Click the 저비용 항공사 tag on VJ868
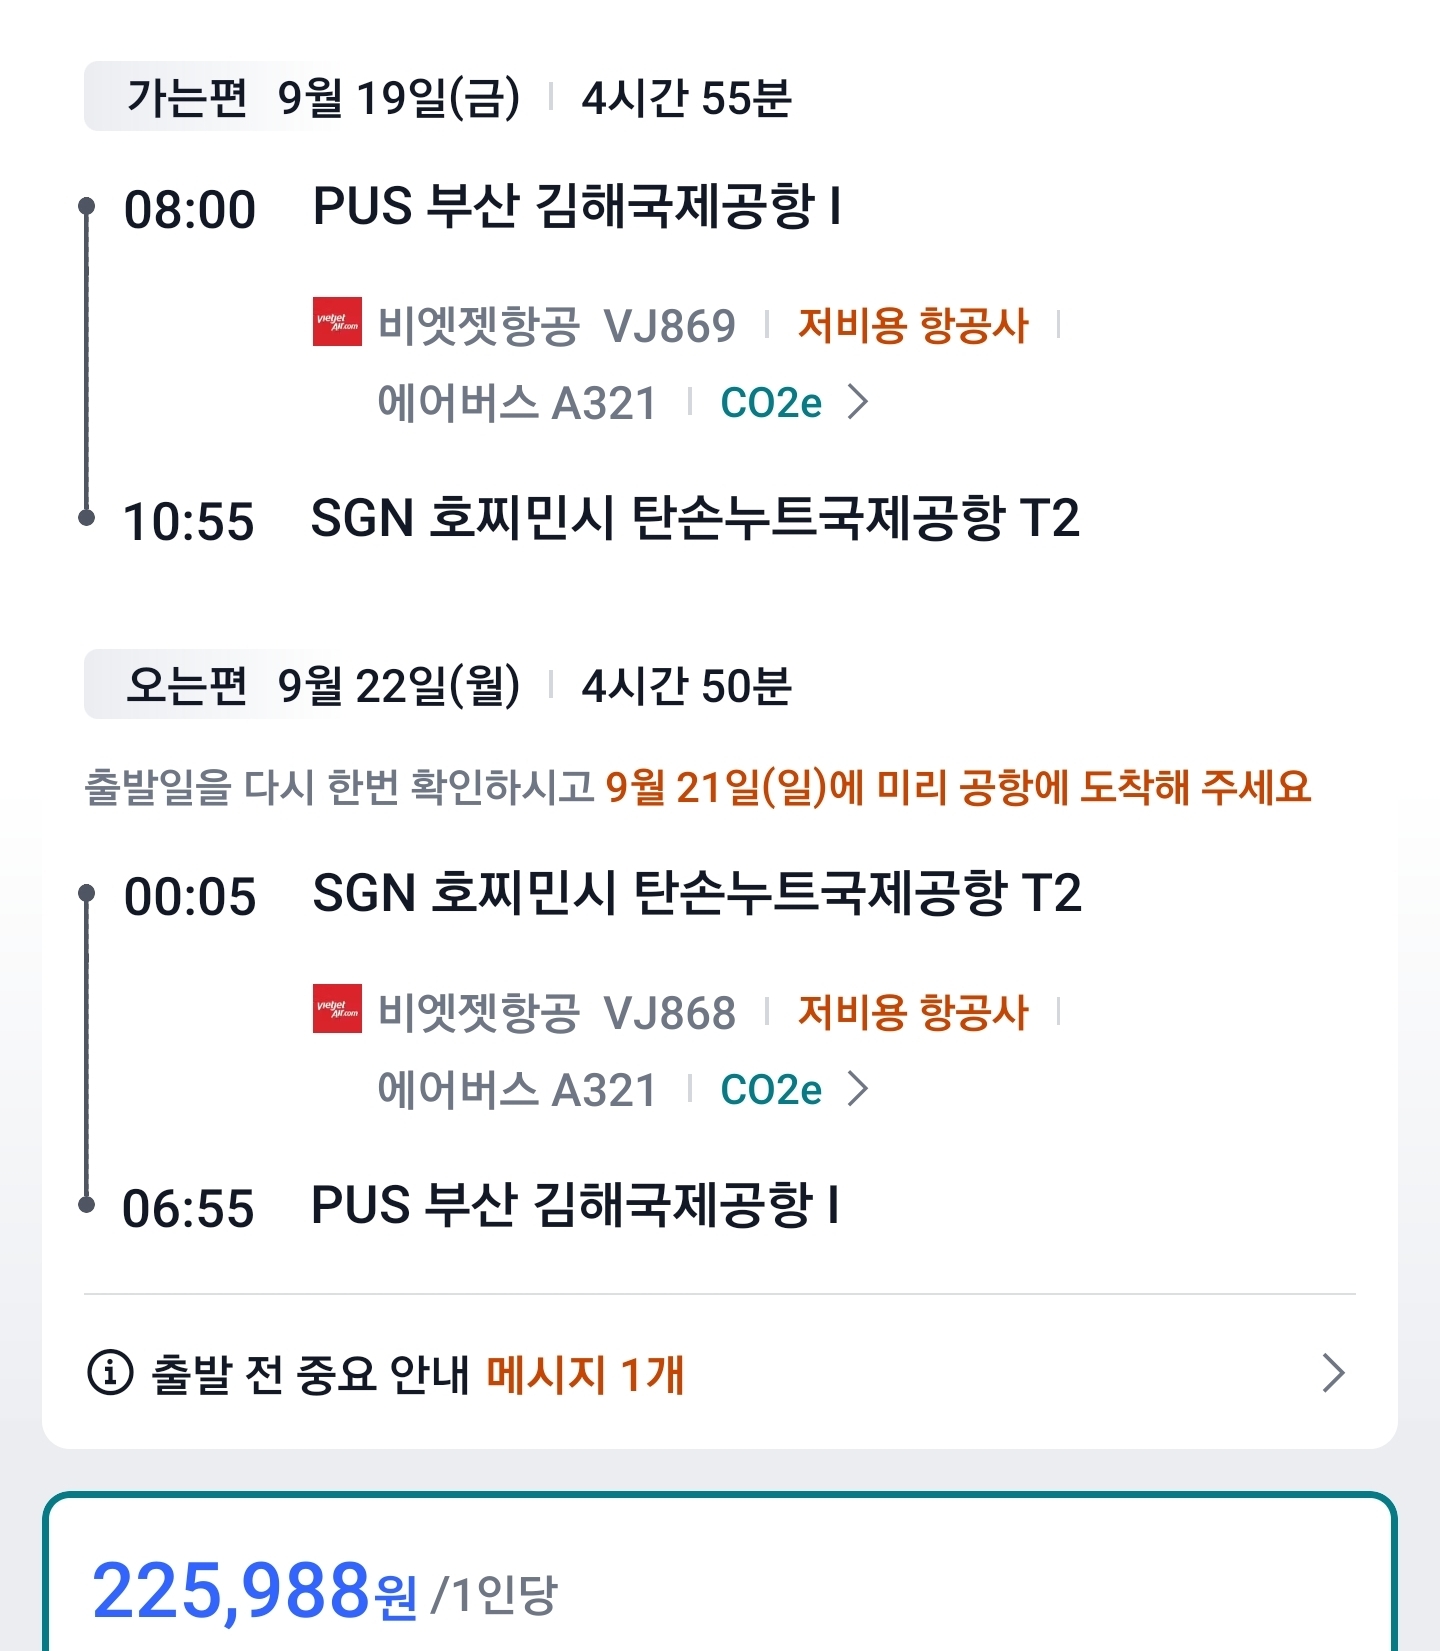 click(912, 1013)
